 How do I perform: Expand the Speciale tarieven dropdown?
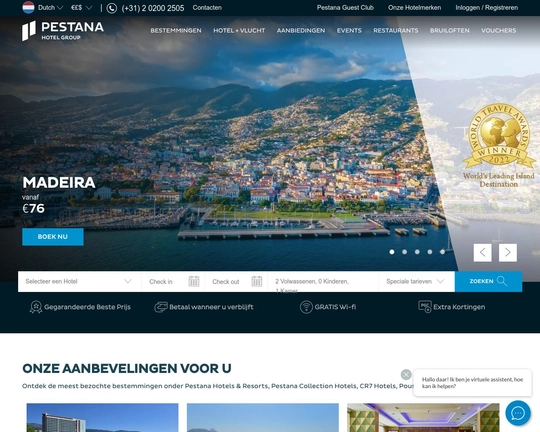[x=416, y=281]
